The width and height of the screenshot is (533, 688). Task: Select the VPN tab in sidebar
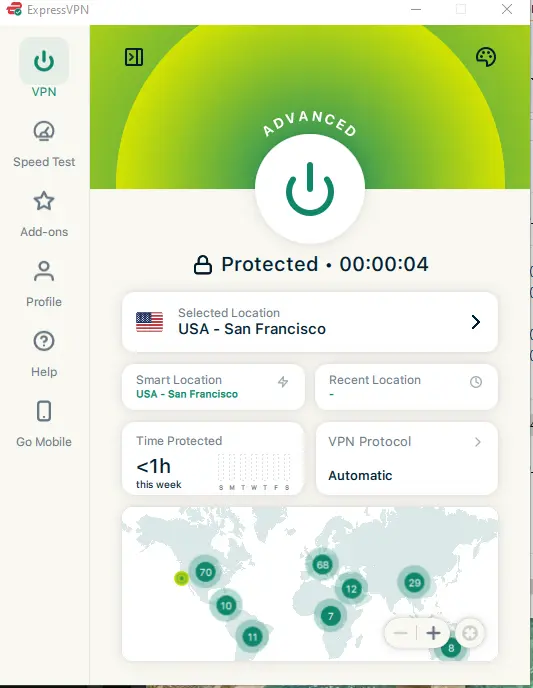44,68
